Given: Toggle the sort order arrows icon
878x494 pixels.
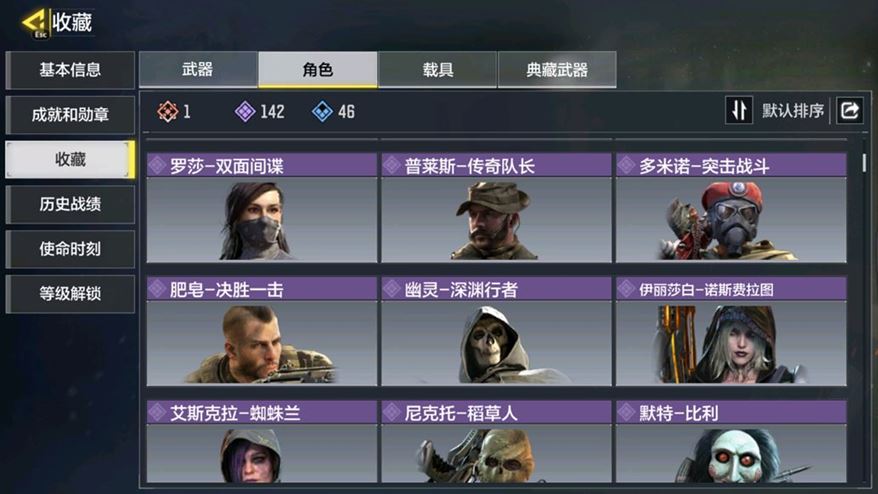Looking at the screenshot, I should 739,110.
